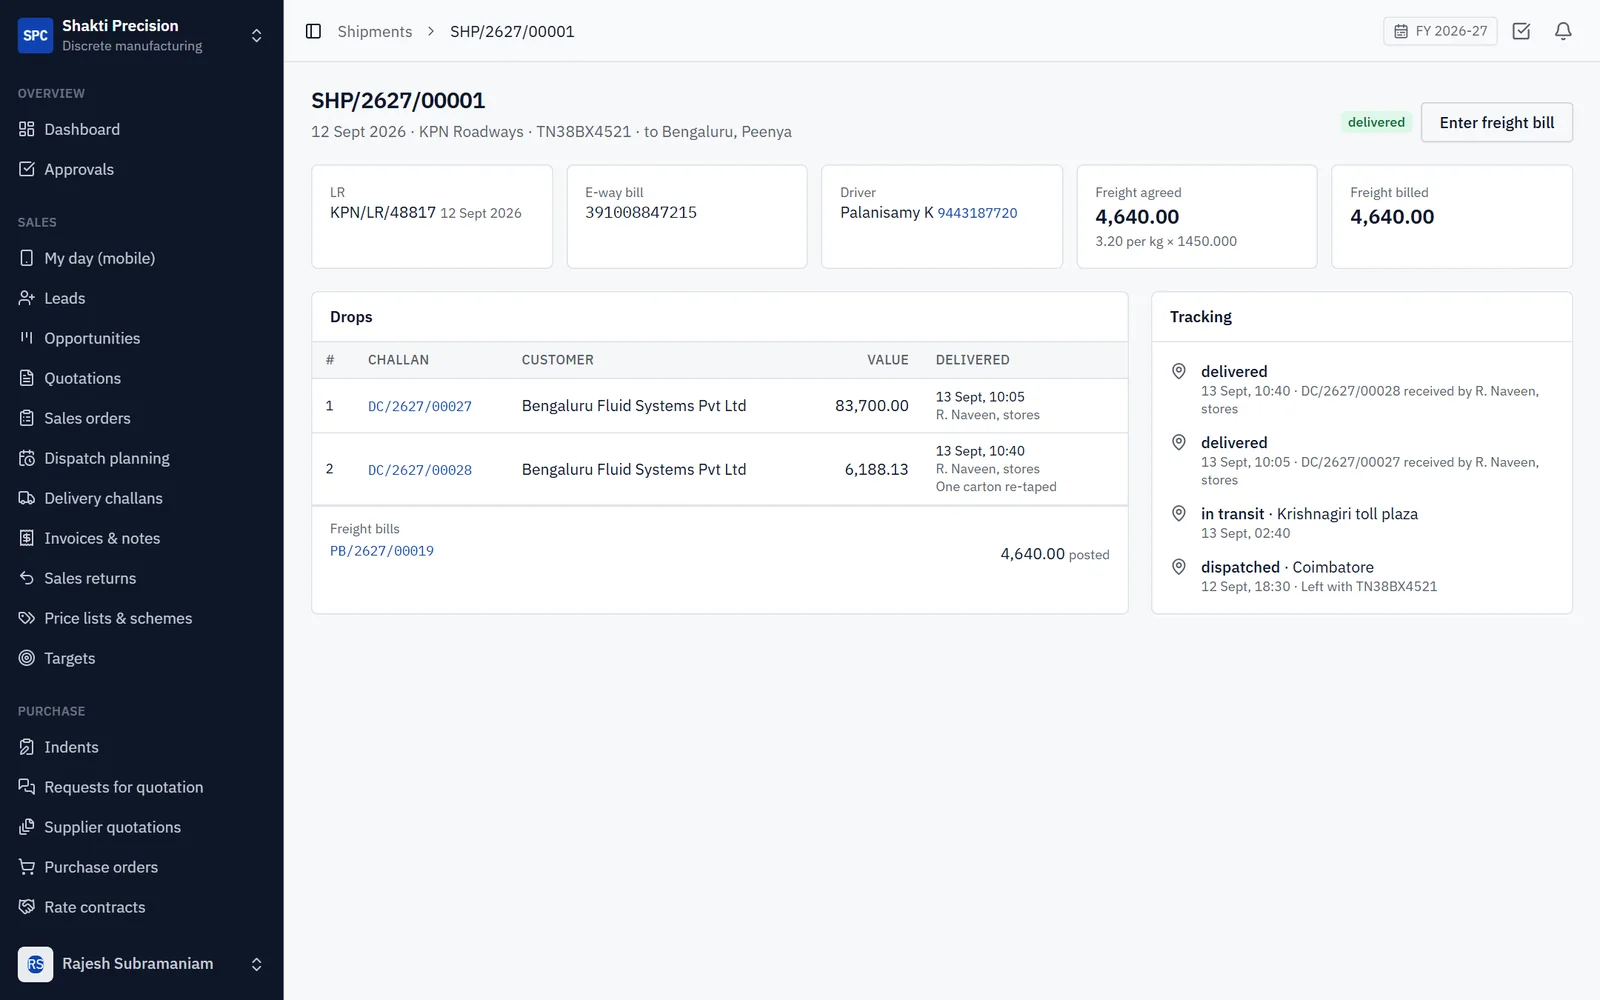
Task: Click the Sales returns arrow icon
Action: click(27, 578)
